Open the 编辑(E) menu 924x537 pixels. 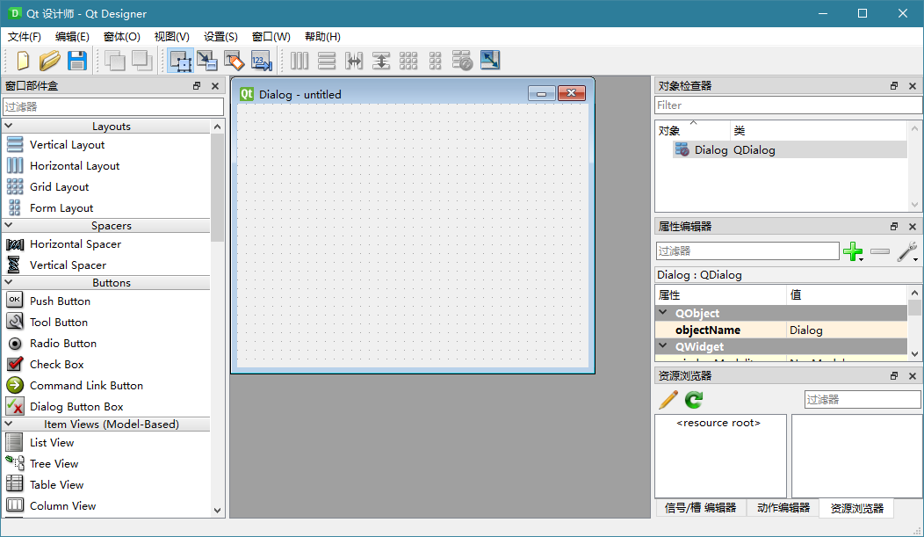click(72, 37)
